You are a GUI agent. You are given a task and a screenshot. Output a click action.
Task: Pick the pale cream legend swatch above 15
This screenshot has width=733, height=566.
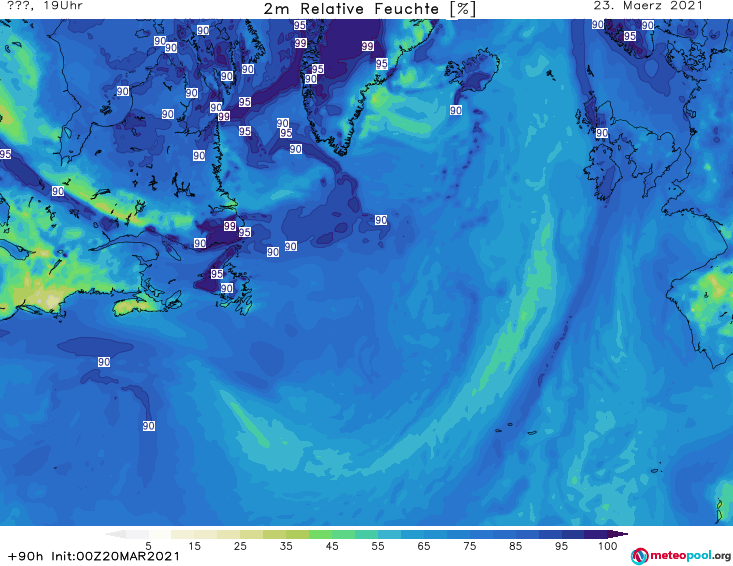183,534
